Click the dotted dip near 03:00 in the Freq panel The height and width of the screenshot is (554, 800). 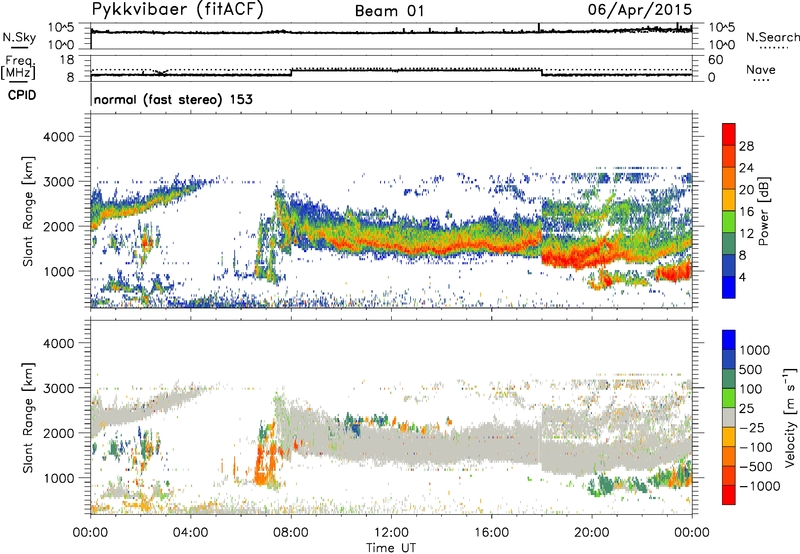click(x=161, y=71)
